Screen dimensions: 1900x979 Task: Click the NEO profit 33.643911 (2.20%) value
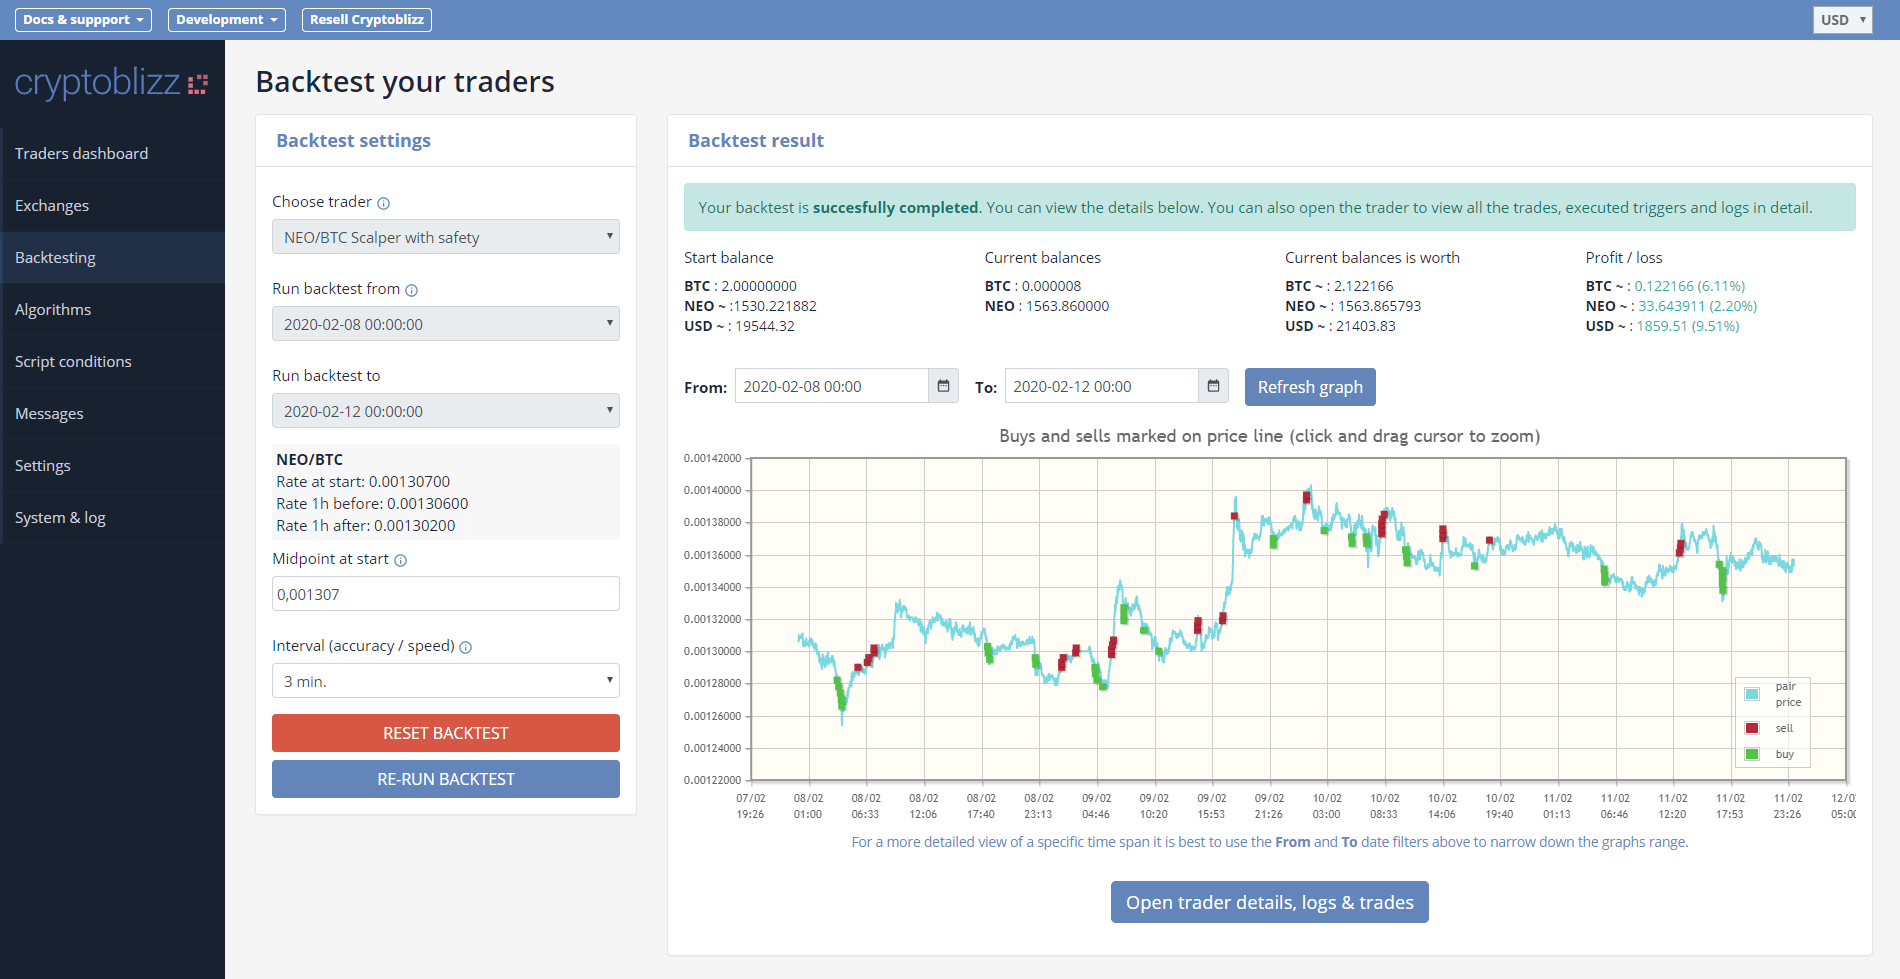tap(1698, 306)
